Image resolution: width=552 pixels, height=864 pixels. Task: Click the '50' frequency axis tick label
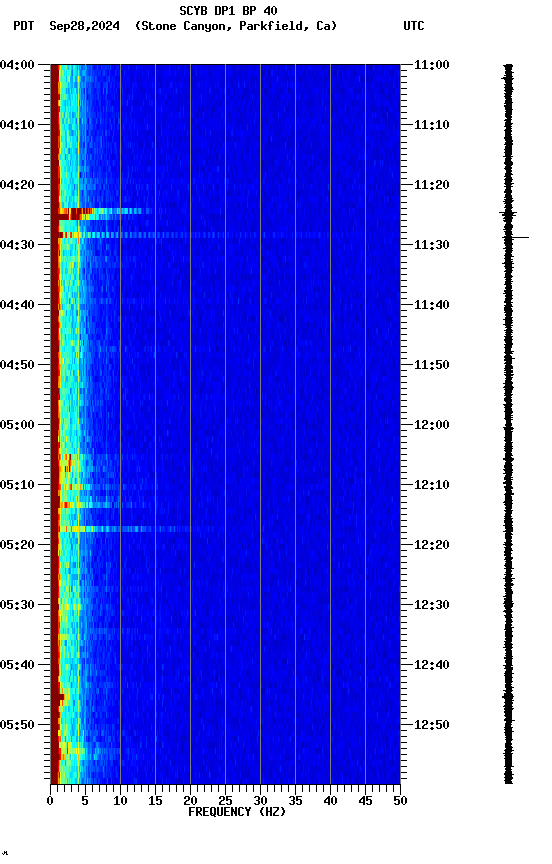400,801
